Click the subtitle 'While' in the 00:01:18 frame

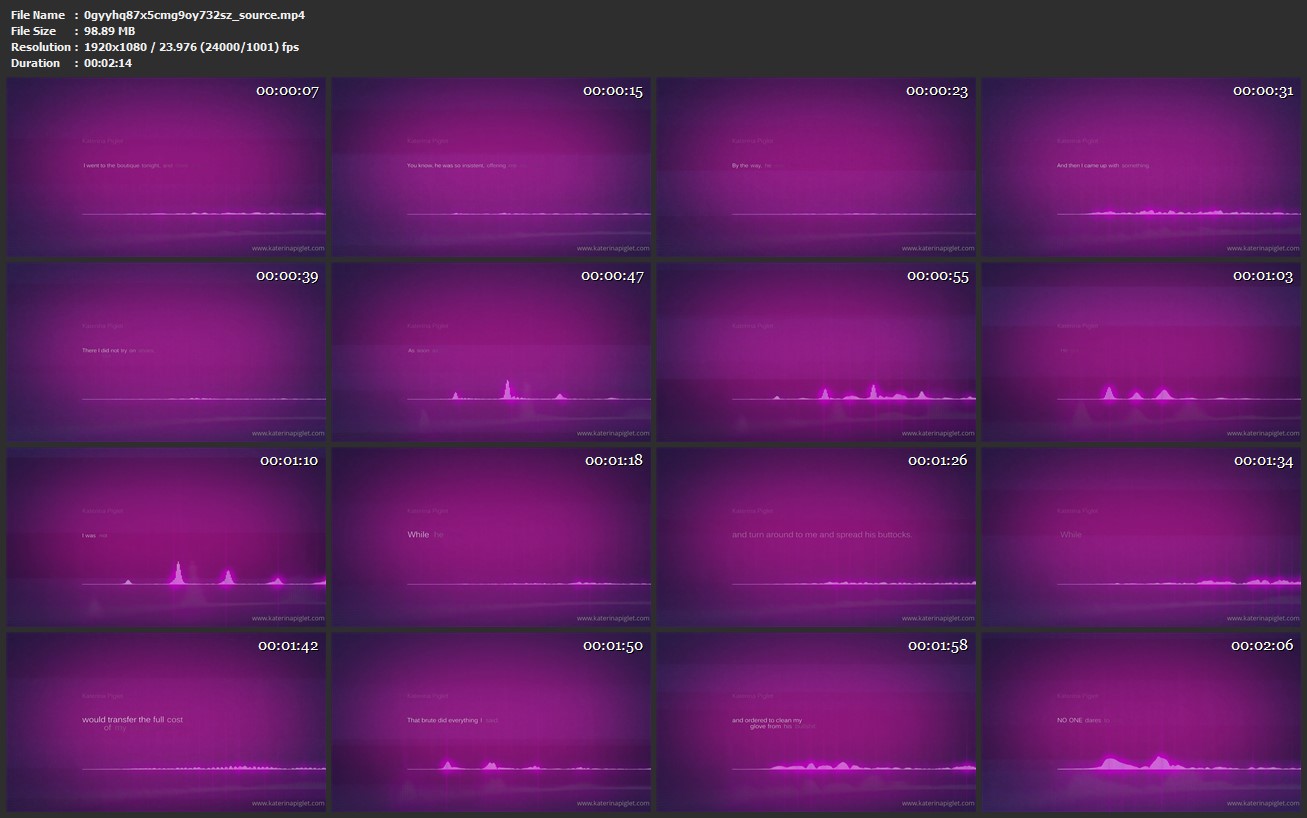[418, 535]
